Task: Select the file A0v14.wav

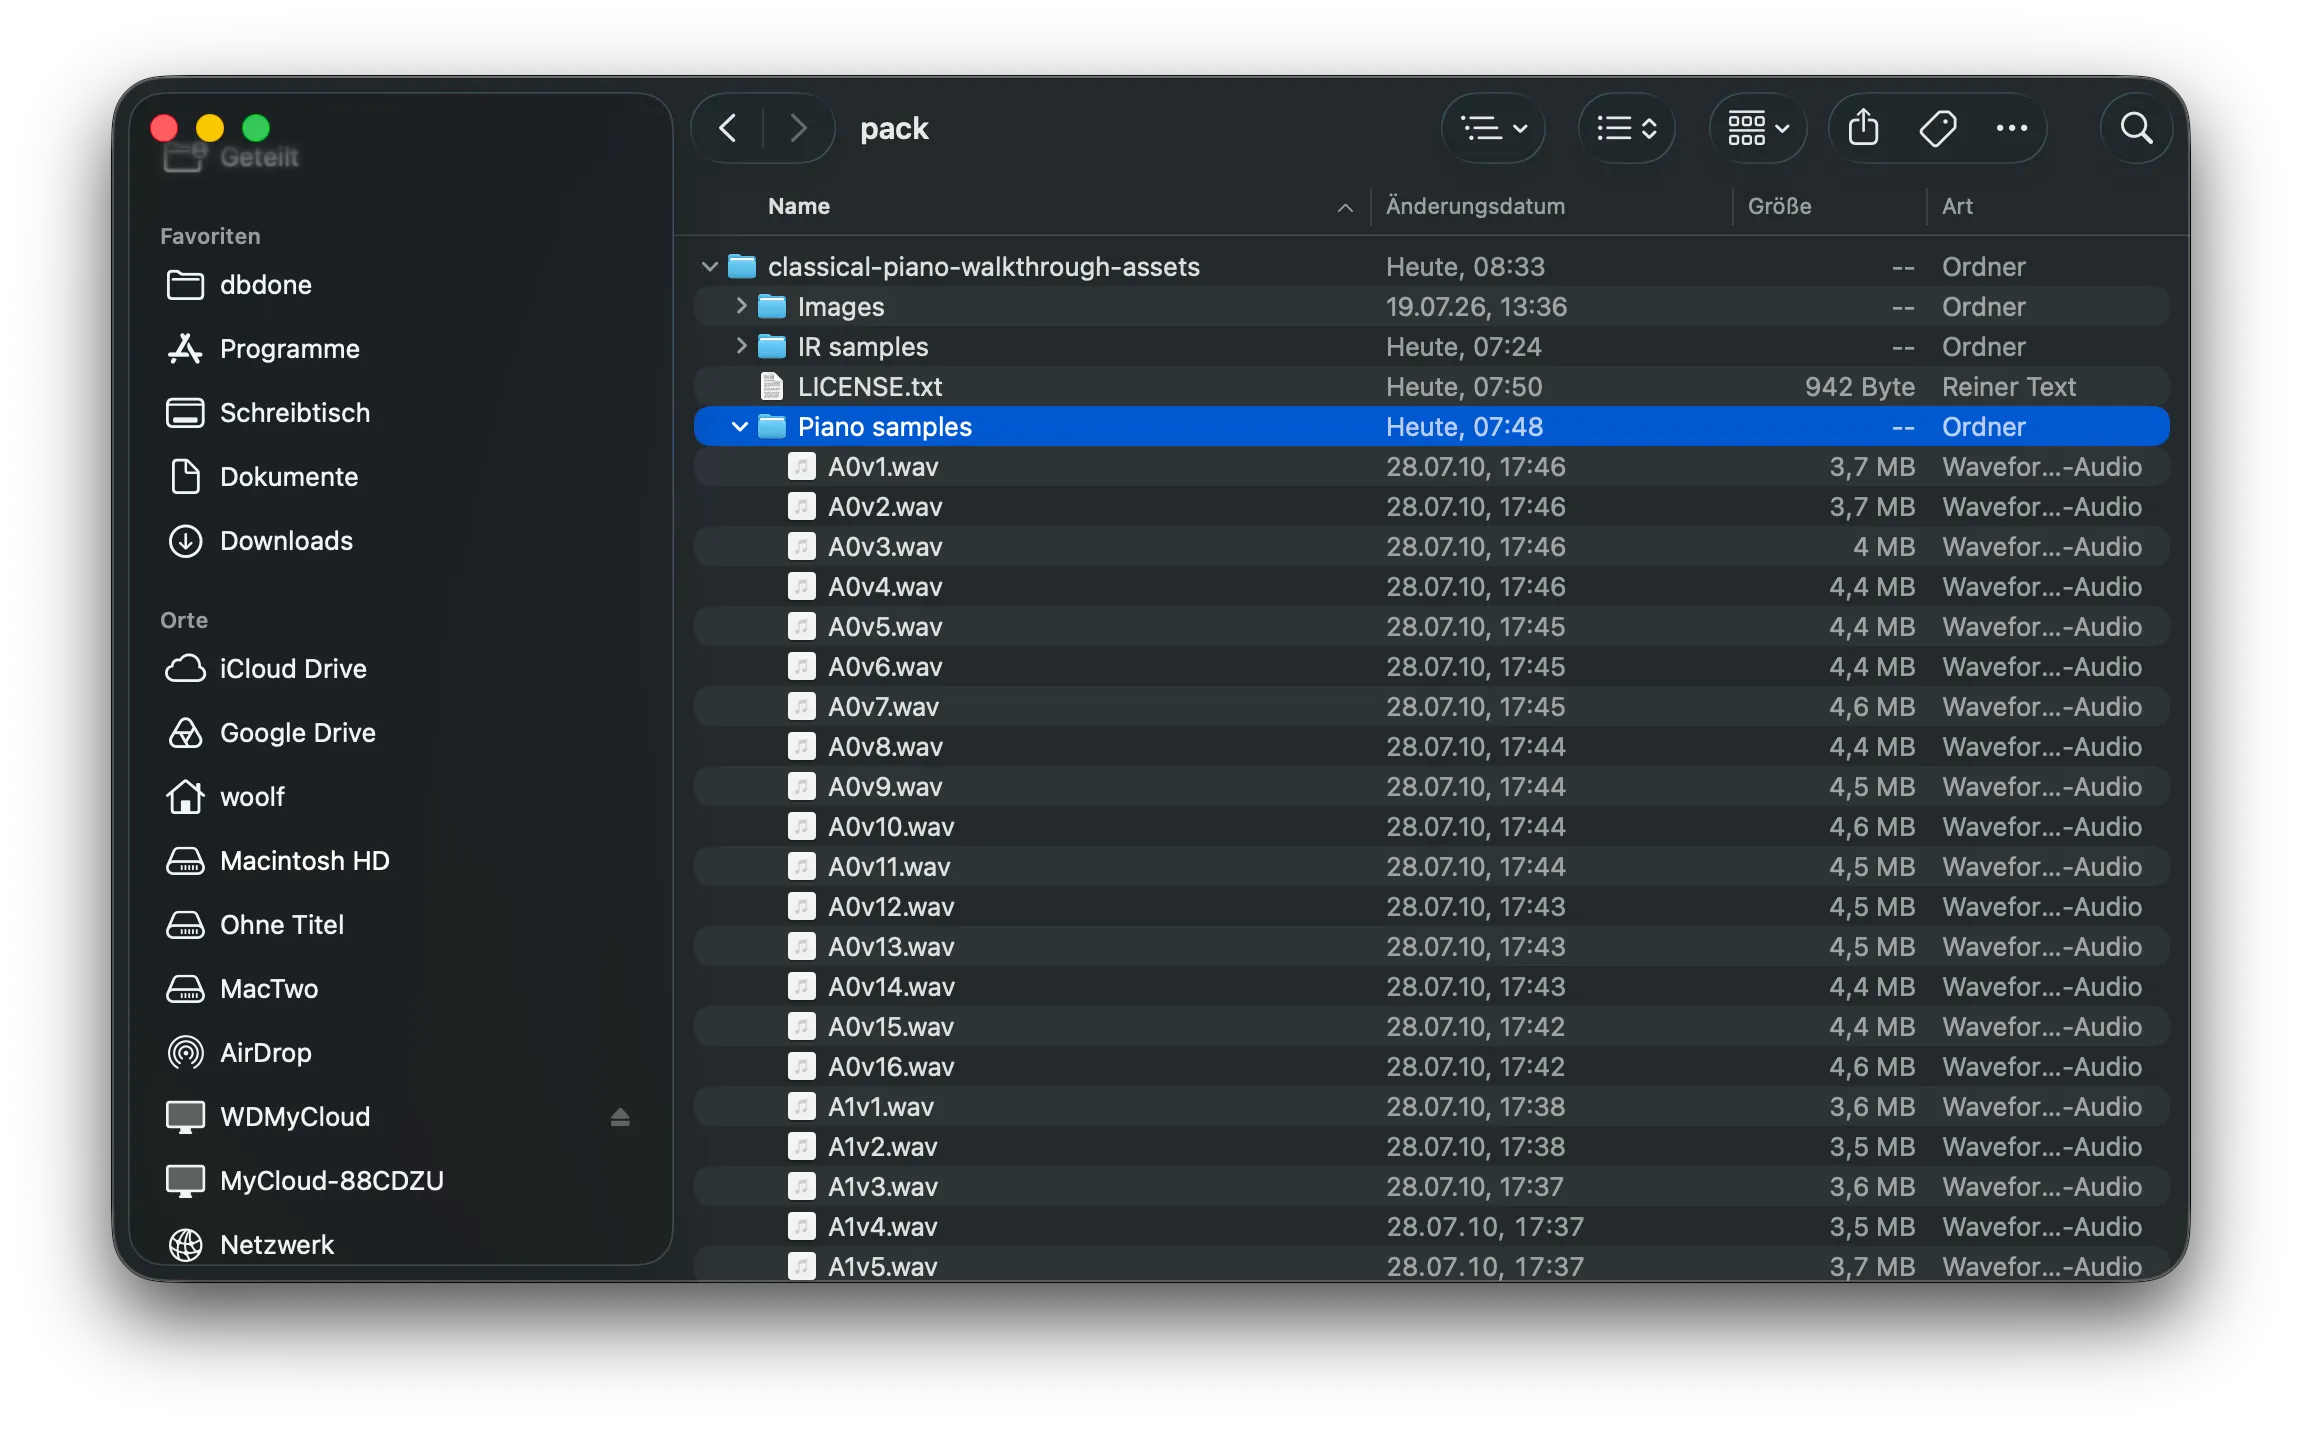Action: [1431, 986]
